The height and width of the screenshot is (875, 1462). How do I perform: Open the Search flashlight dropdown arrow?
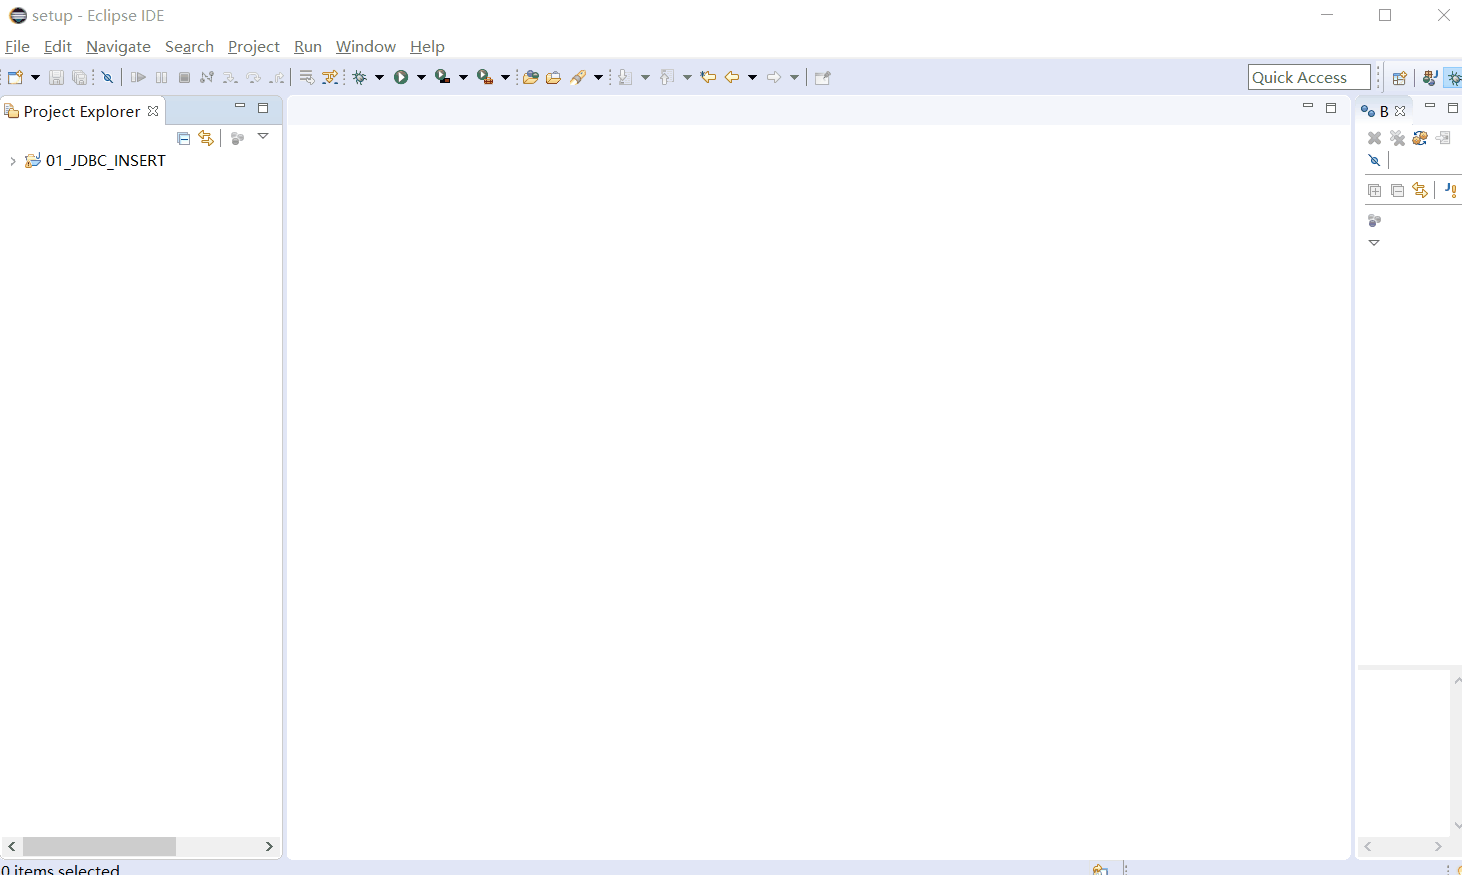tap(598, 77)
